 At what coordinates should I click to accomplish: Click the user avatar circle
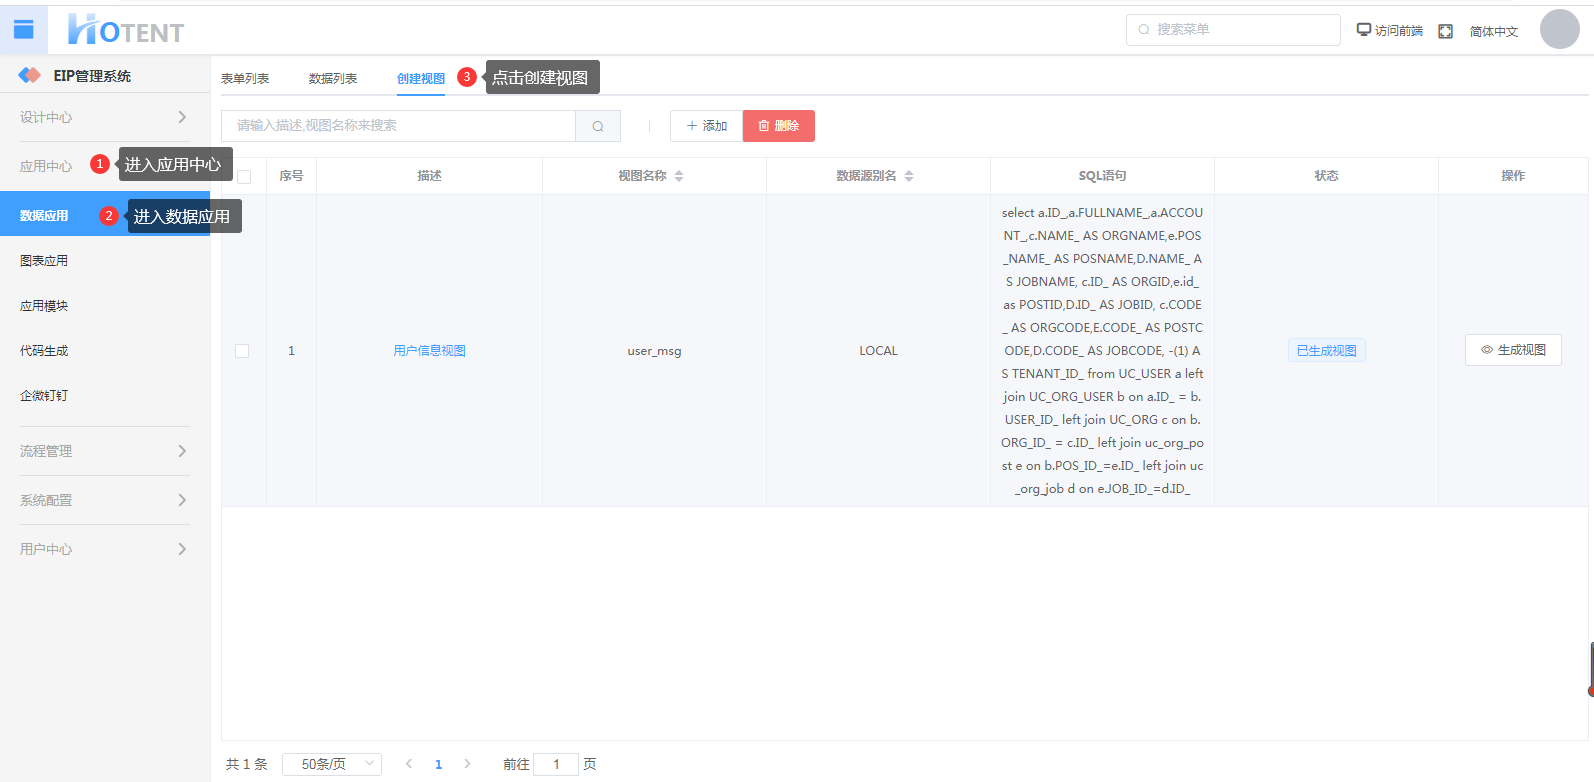tap(1559, 29)
